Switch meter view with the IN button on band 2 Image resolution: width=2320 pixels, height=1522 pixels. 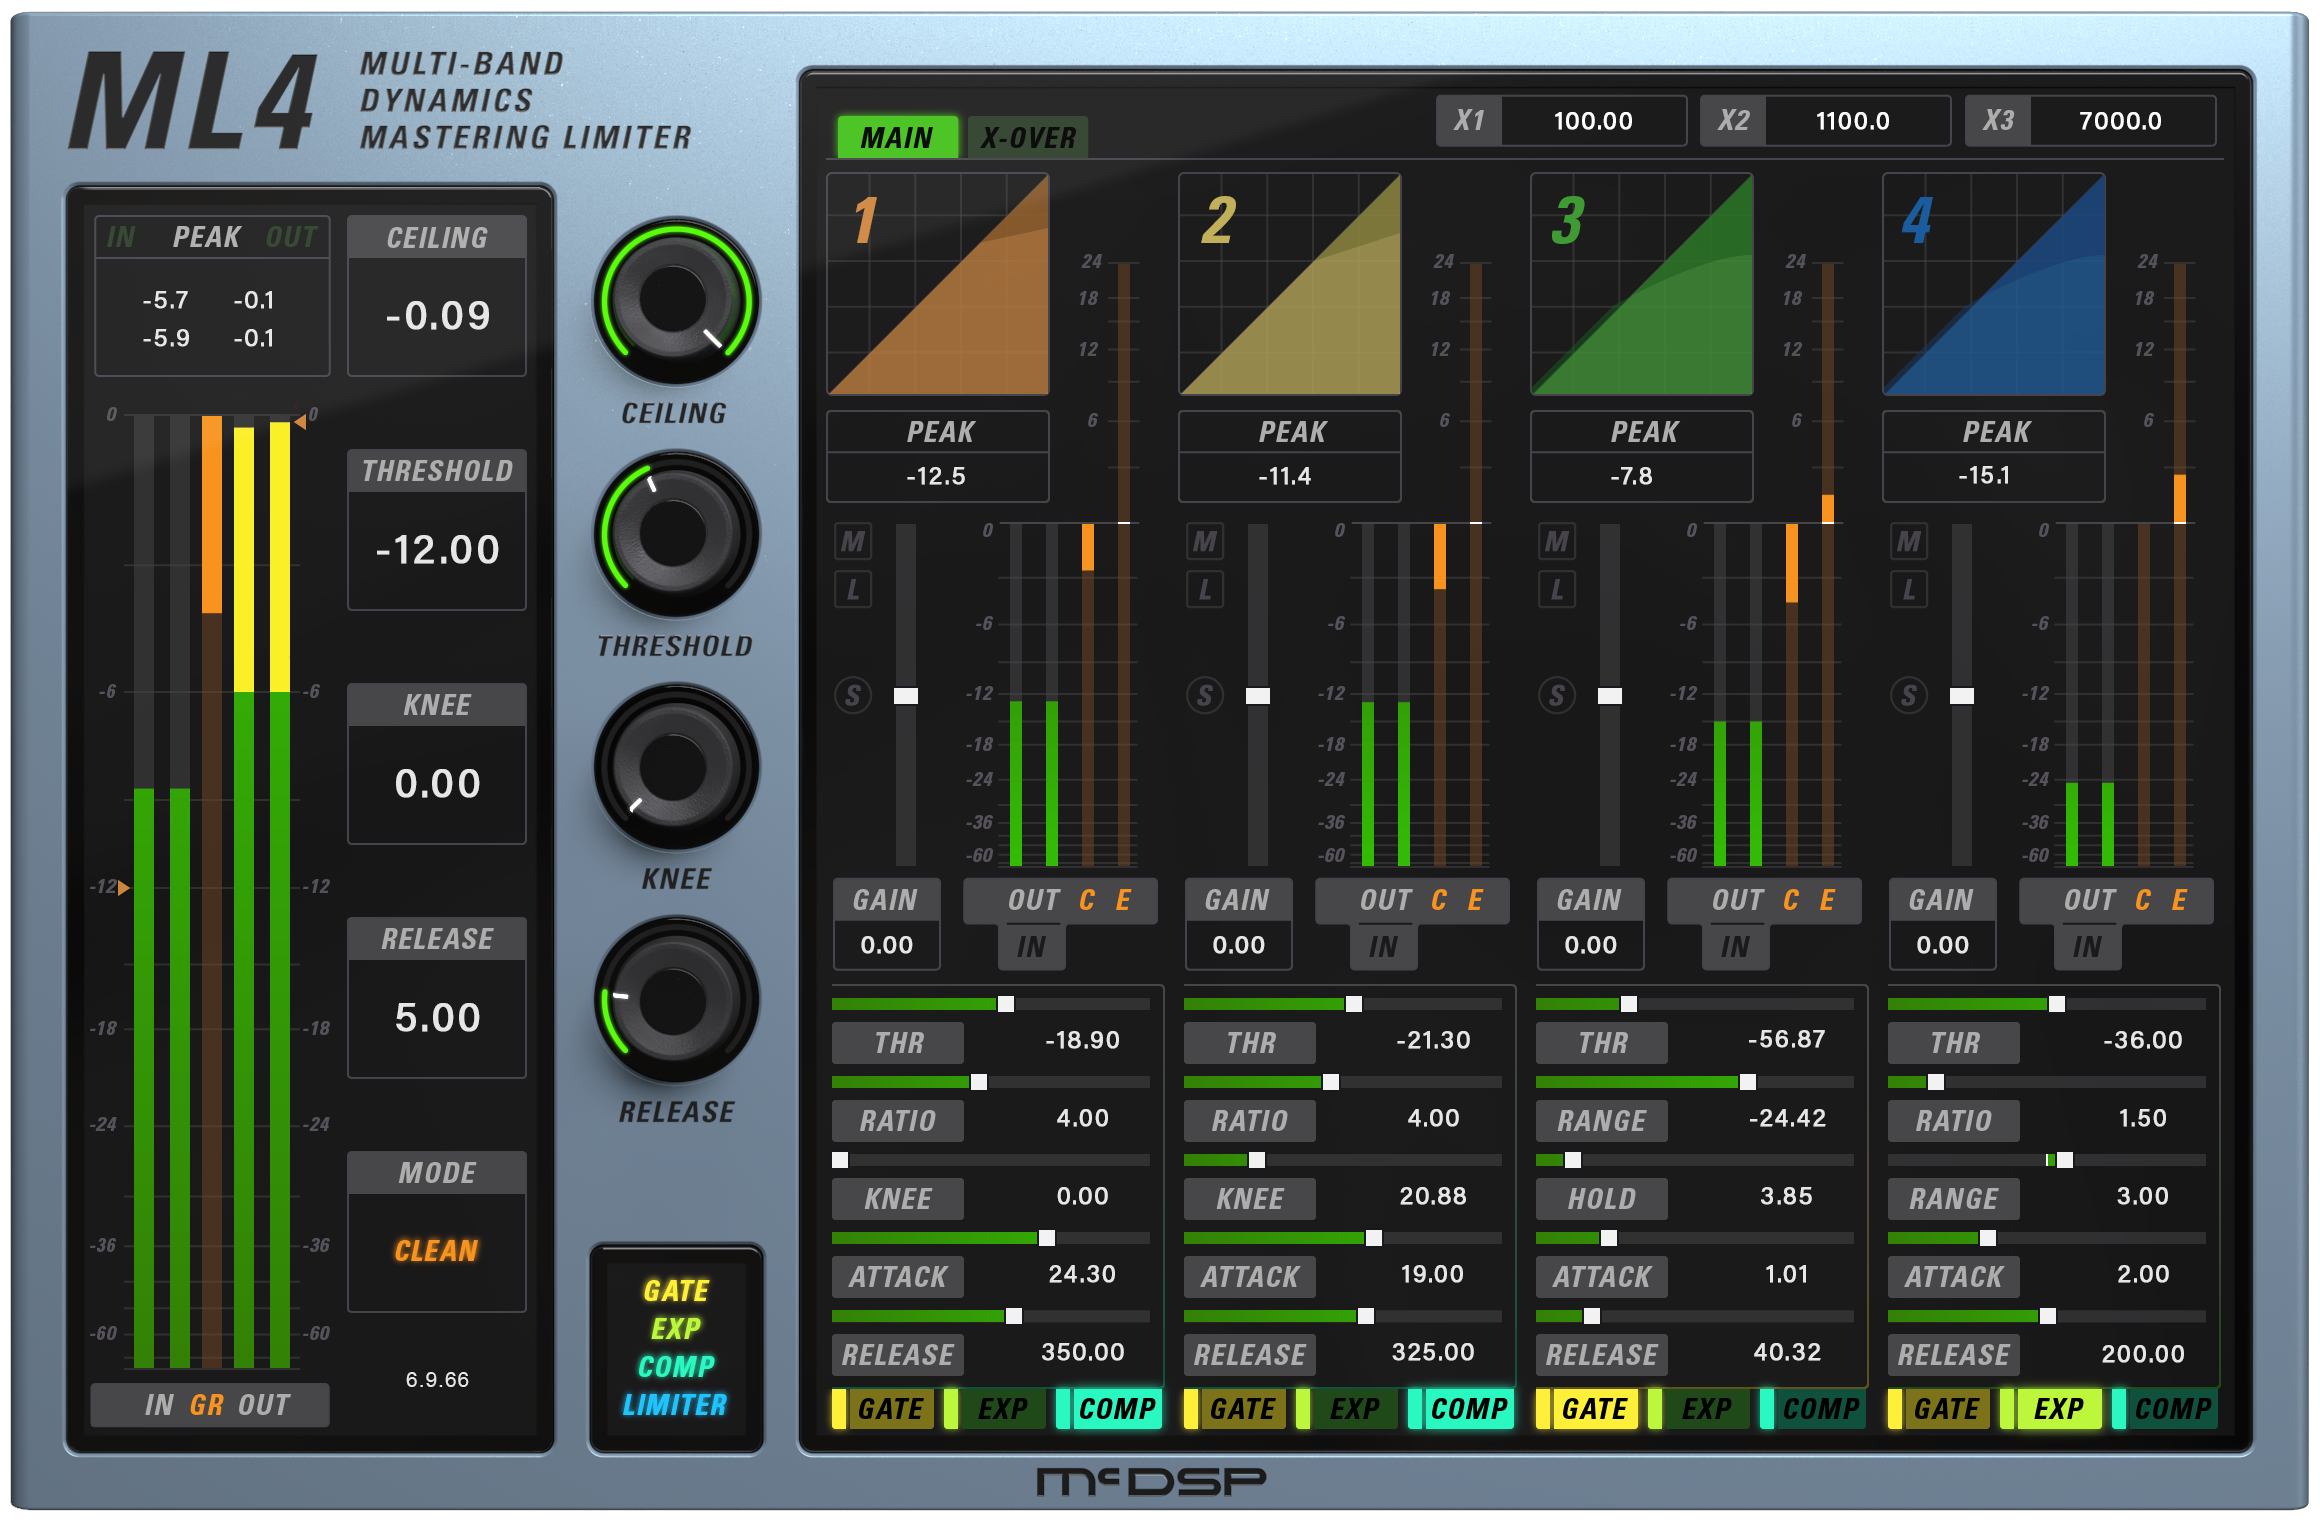click(x=1383, y=945)
